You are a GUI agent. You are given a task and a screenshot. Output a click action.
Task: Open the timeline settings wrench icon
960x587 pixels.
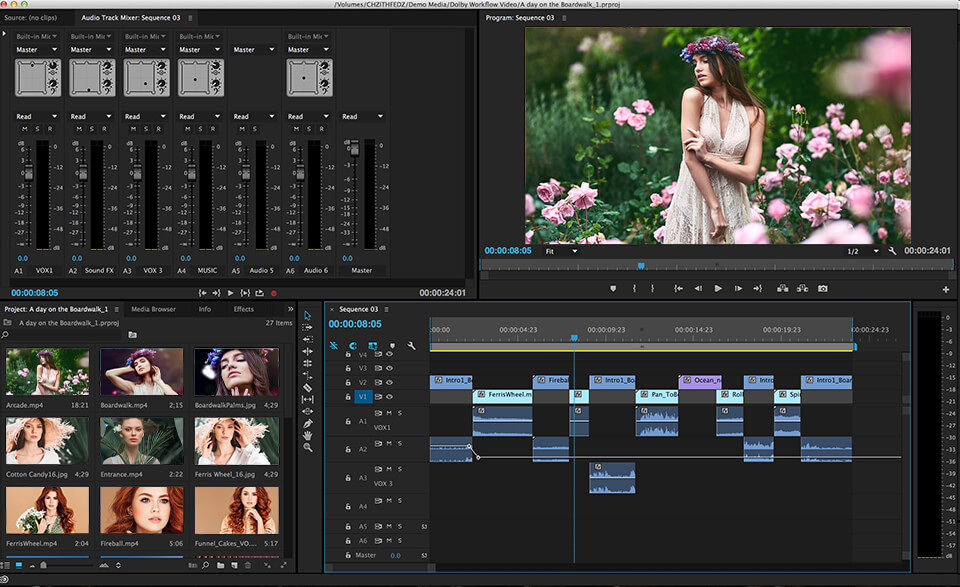coord(411,343)
